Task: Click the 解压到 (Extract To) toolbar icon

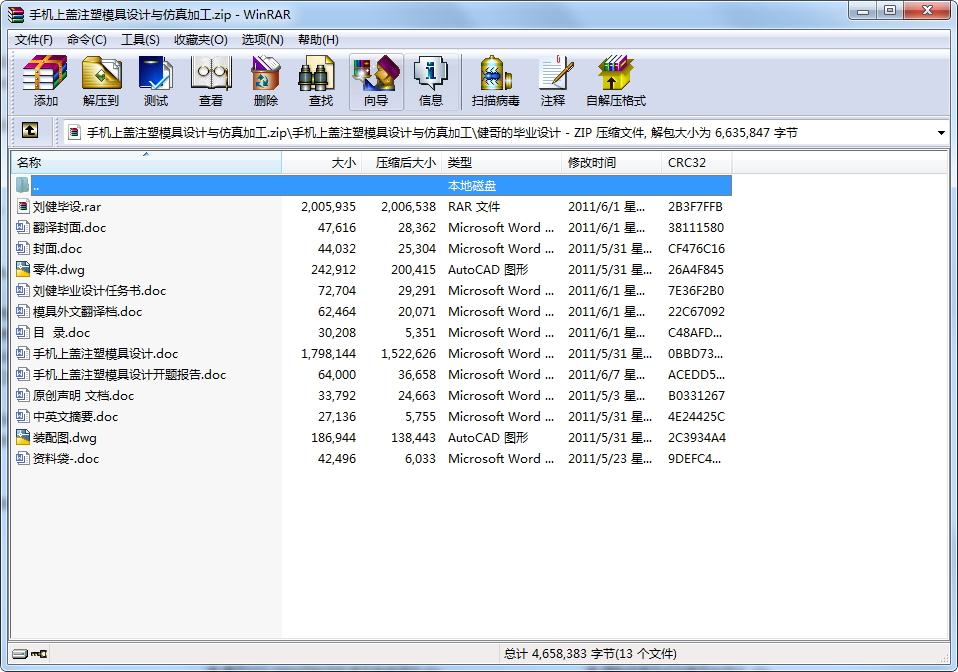Action: point(101,81)
